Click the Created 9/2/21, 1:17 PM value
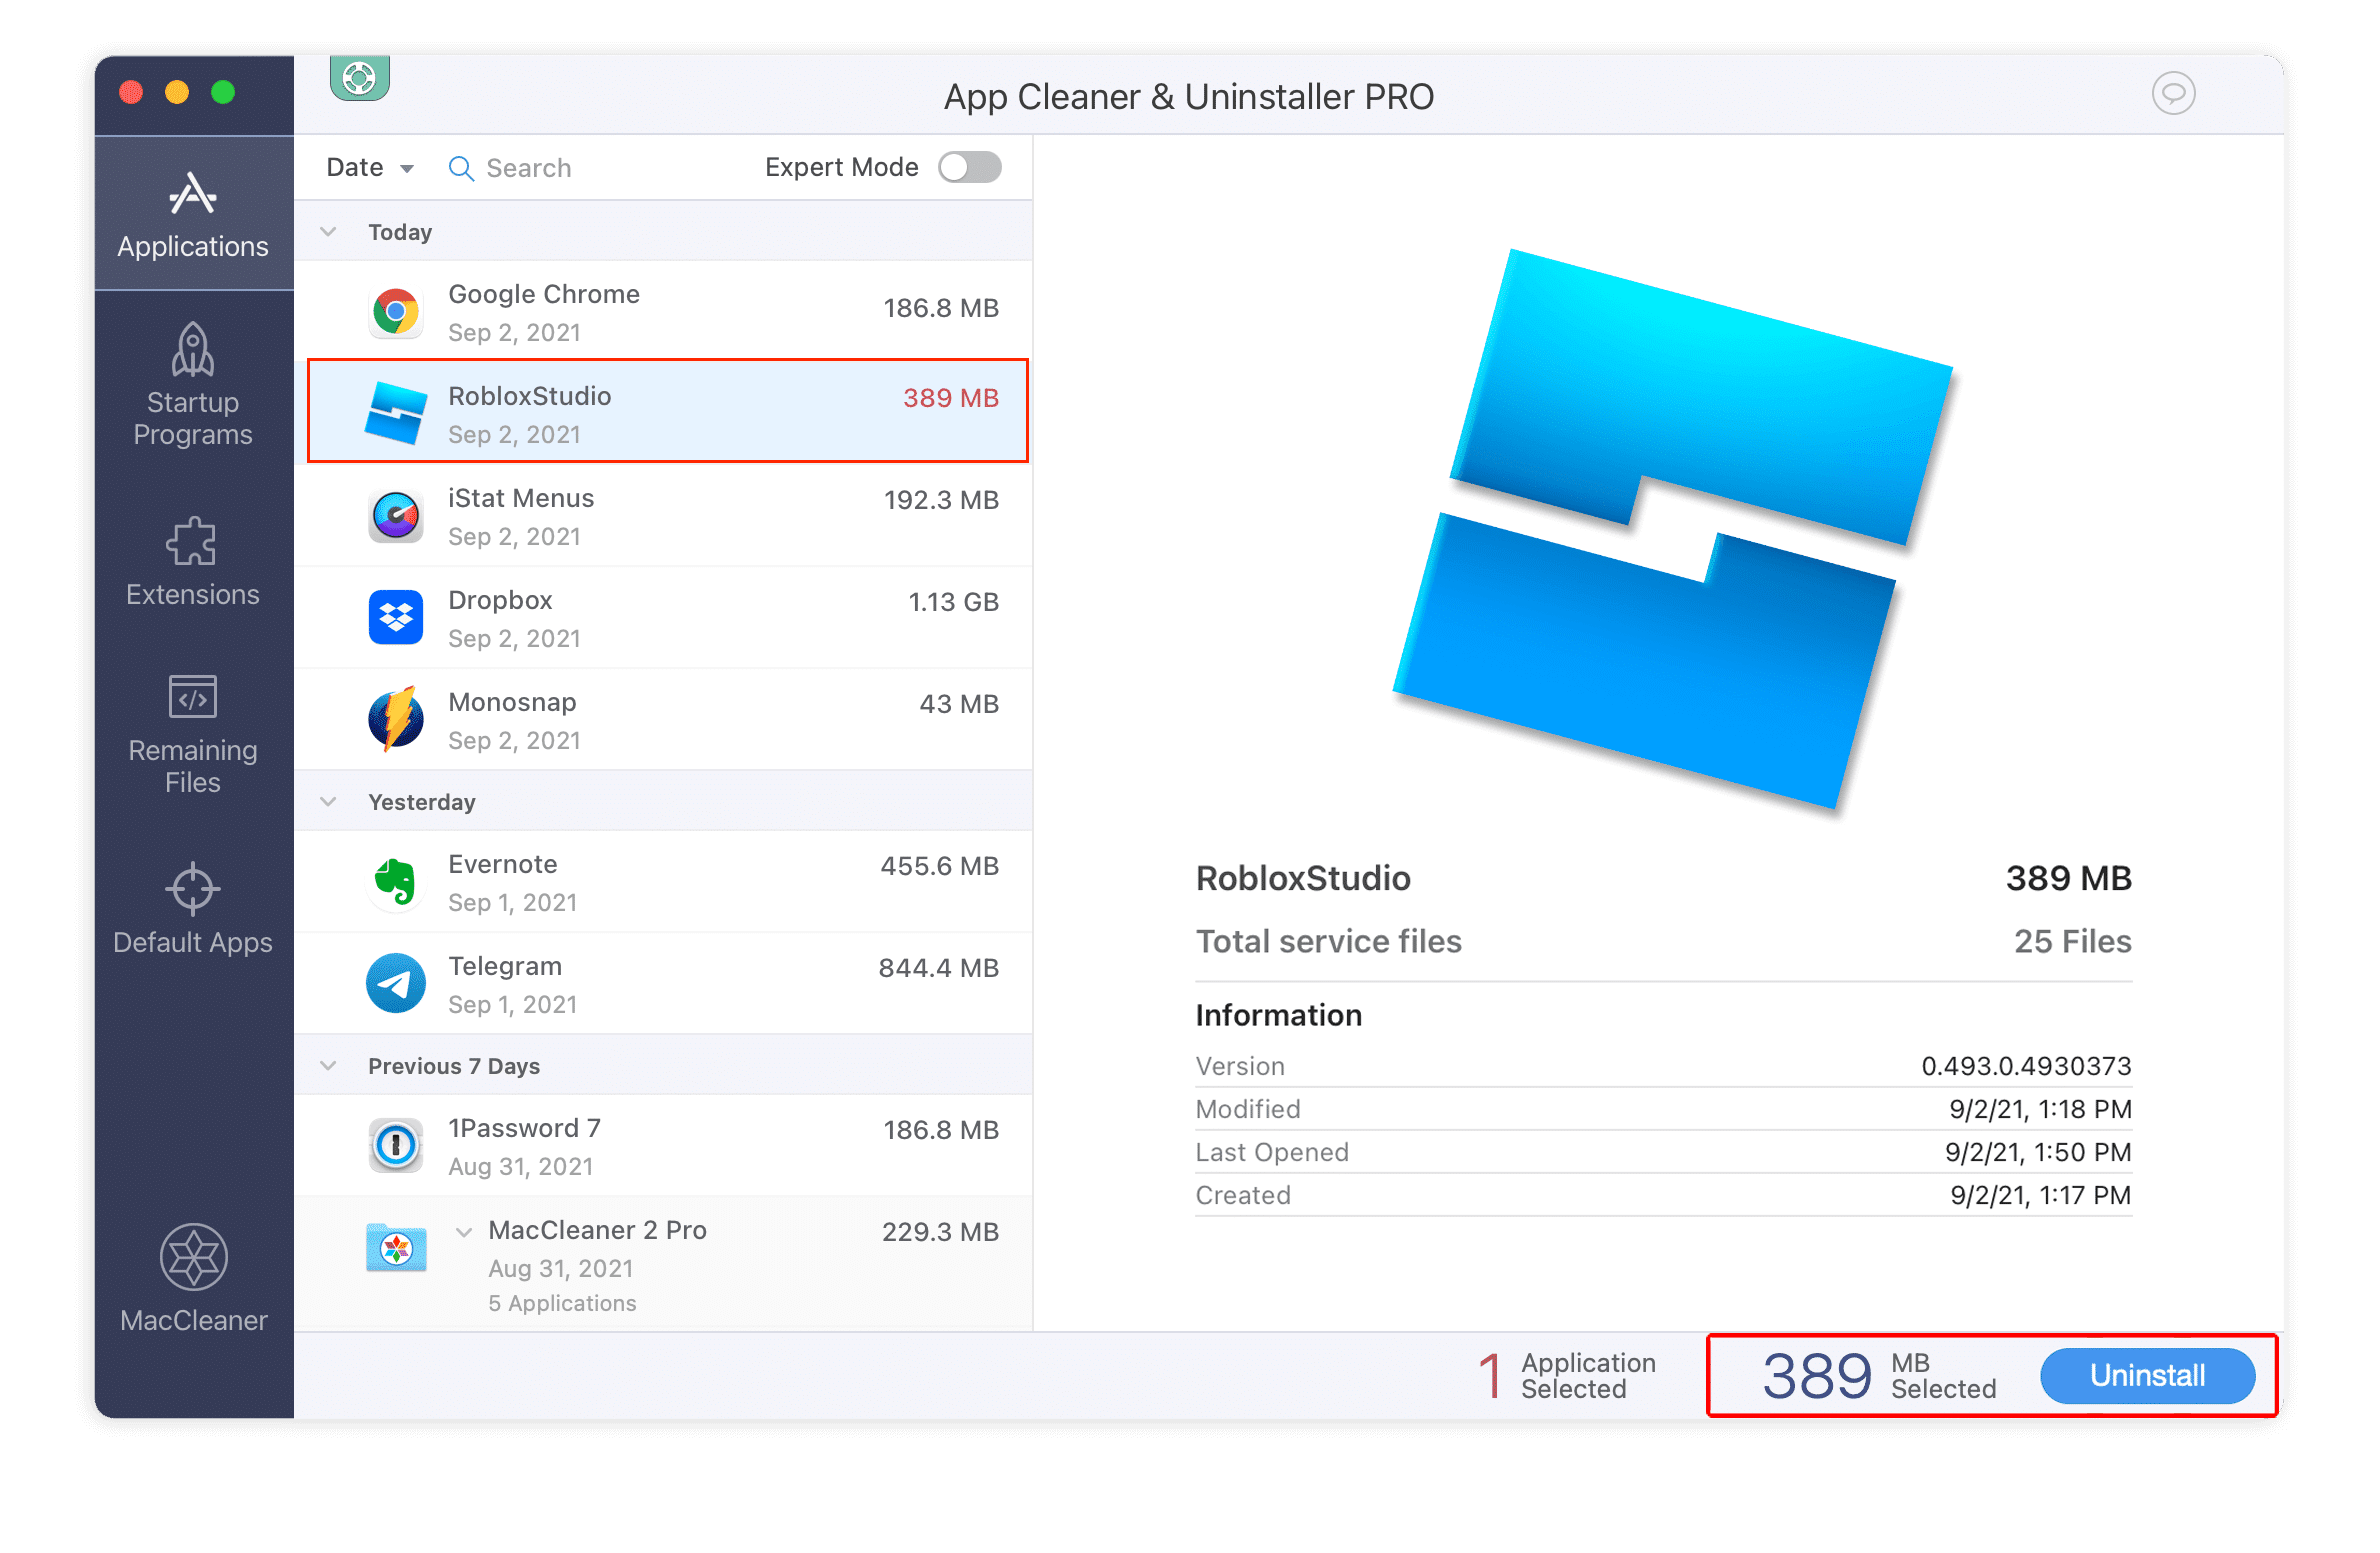Screen dimensions: 2380x1553 tap(2041, 1195)
